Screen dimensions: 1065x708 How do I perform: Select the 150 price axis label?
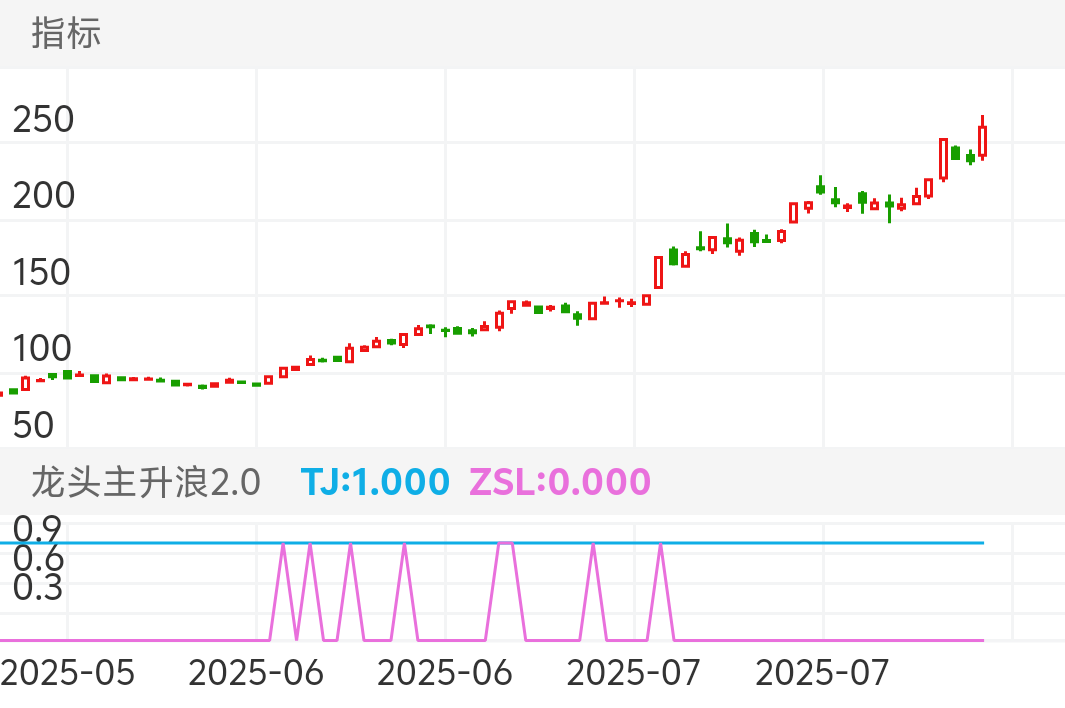click(41, 272)
